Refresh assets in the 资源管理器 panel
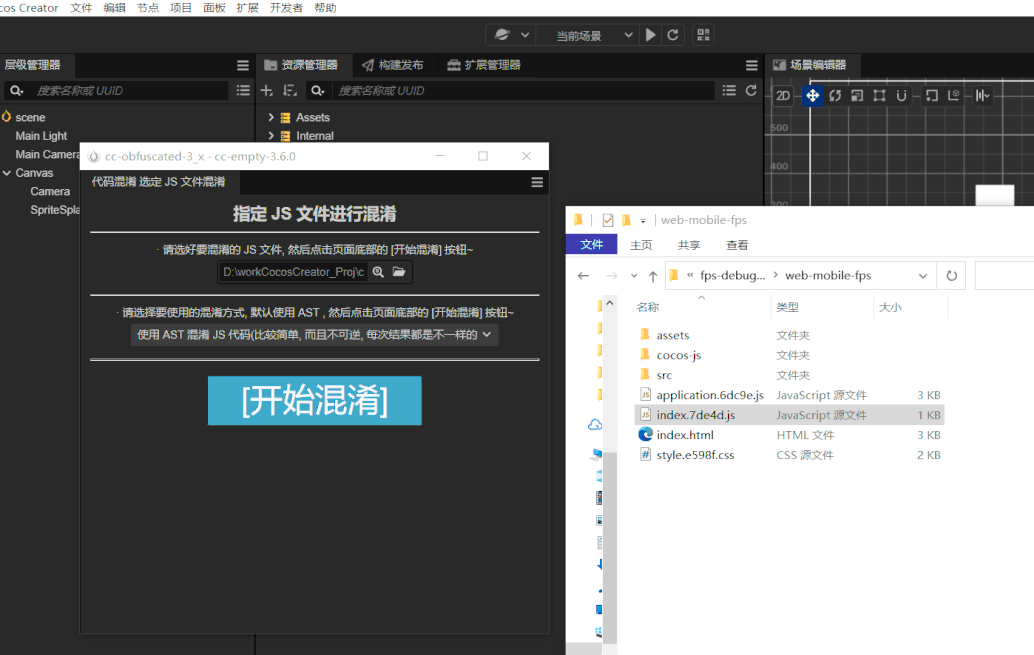This screenshot has width=1034, height=655. [x=750, y=89]
